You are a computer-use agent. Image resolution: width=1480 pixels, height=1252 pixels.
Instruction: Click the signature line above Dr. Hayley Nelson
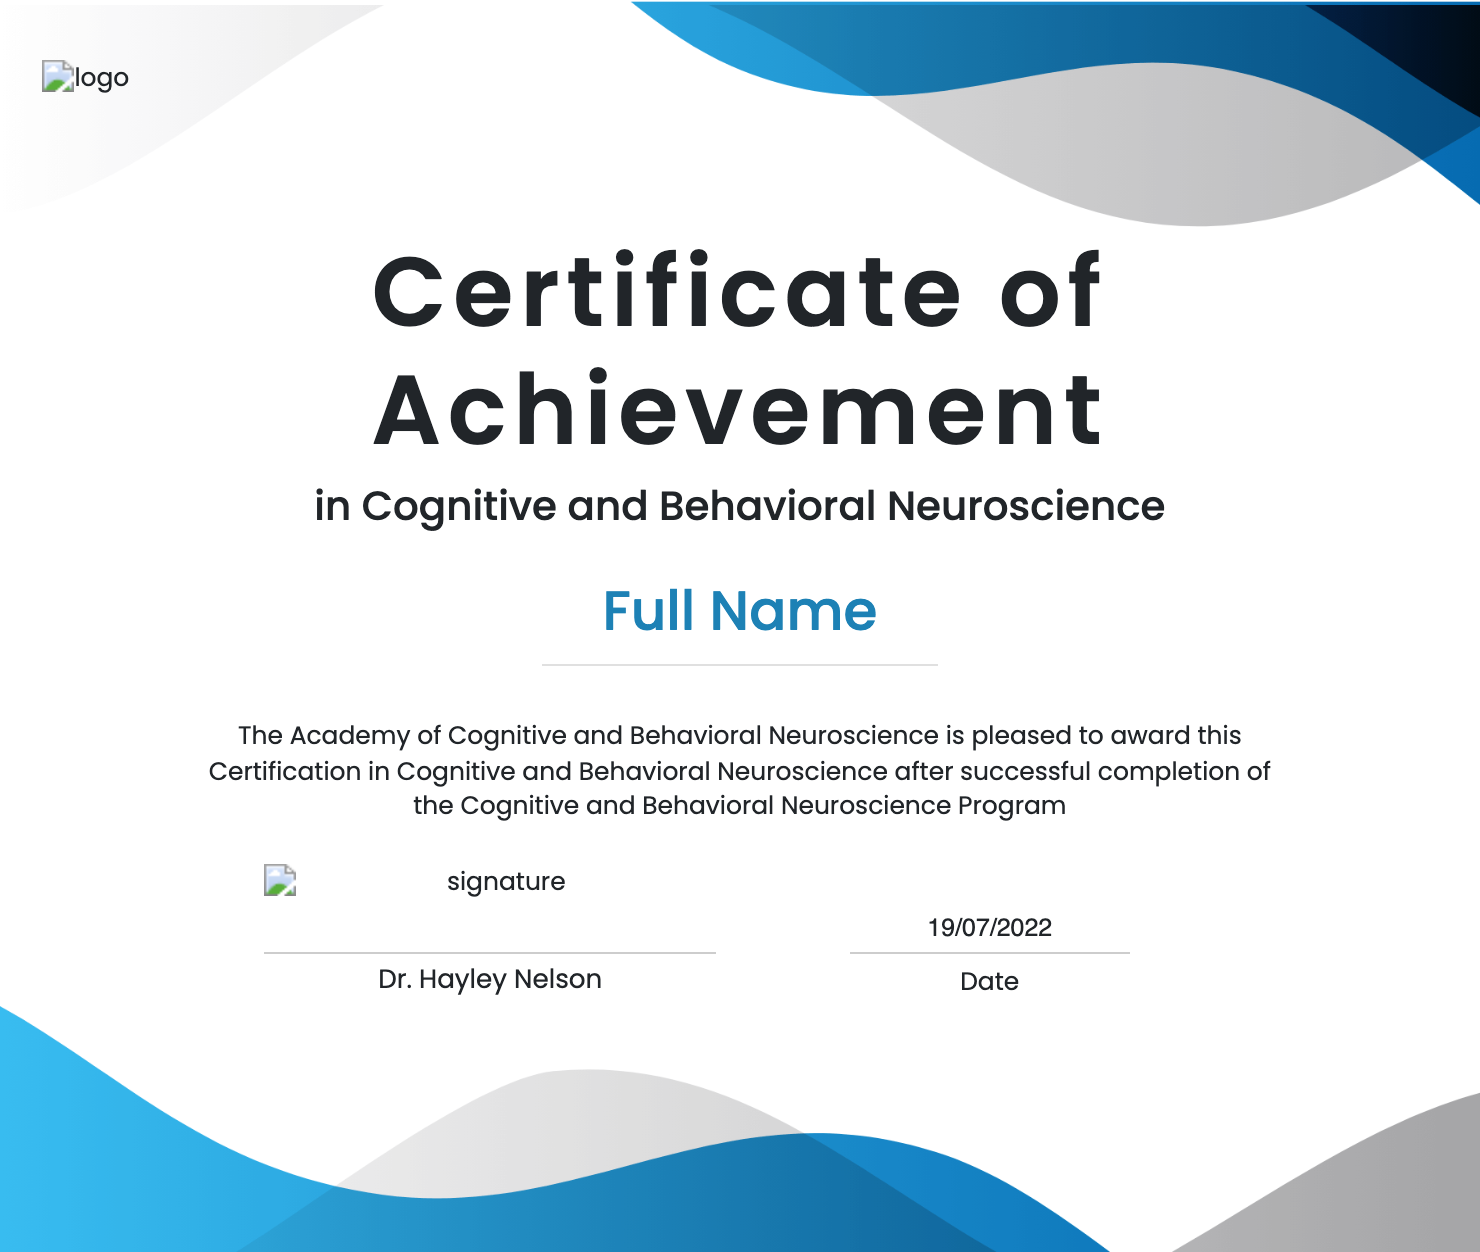point(489,953)
